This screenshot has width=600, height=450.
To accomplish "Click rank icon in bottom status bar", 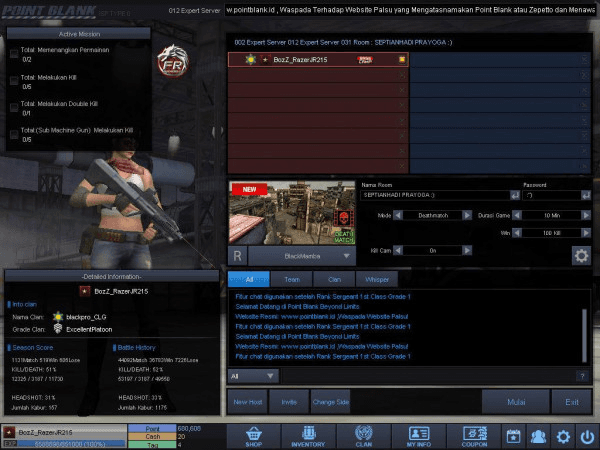I will point(9,432).
